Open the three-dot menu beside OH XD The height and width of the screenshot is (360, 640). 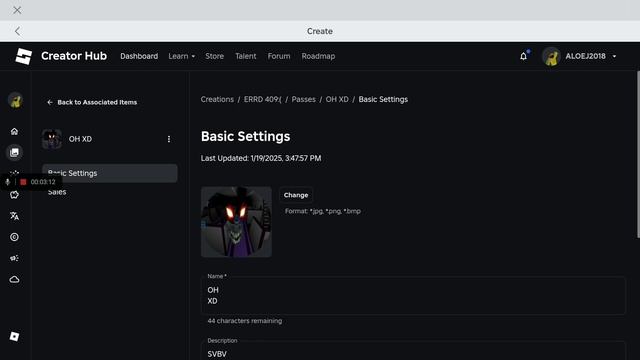(169, 139)
